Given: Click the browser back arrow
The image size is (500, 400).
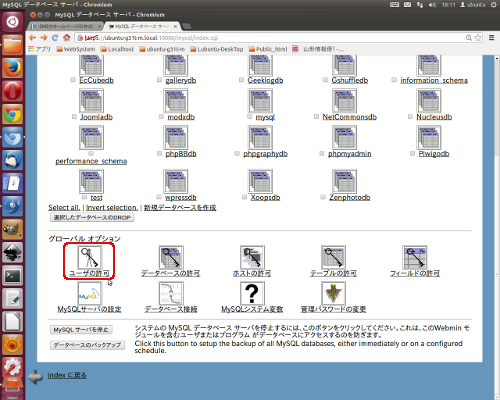Looking at the screenshot, I should [x=32, y=38].
